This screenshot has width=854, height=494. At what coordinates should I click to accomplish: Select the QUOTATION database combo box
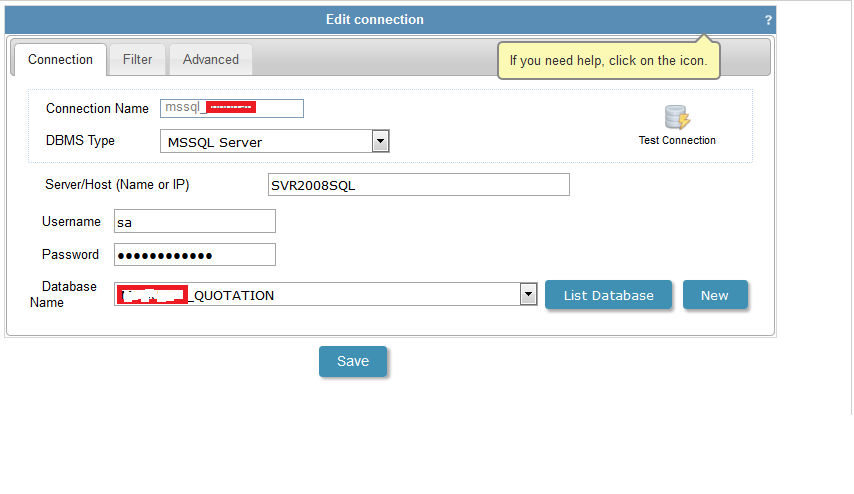coord(320,295)
